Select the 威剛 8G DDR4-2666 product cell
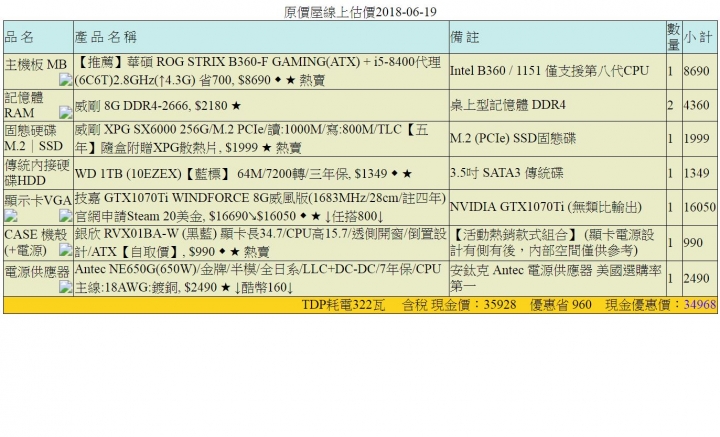 coord(261,105)
